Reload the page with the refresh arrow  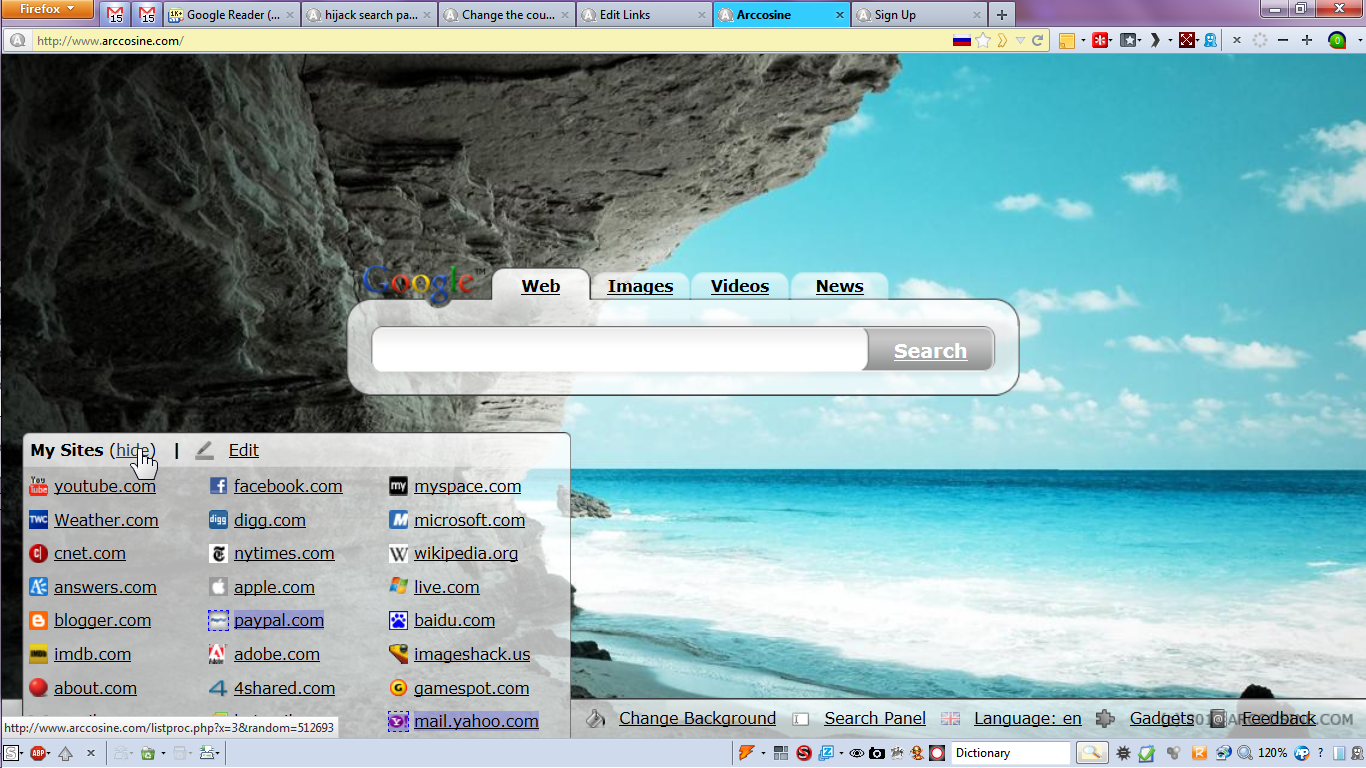click(1038, 41)
